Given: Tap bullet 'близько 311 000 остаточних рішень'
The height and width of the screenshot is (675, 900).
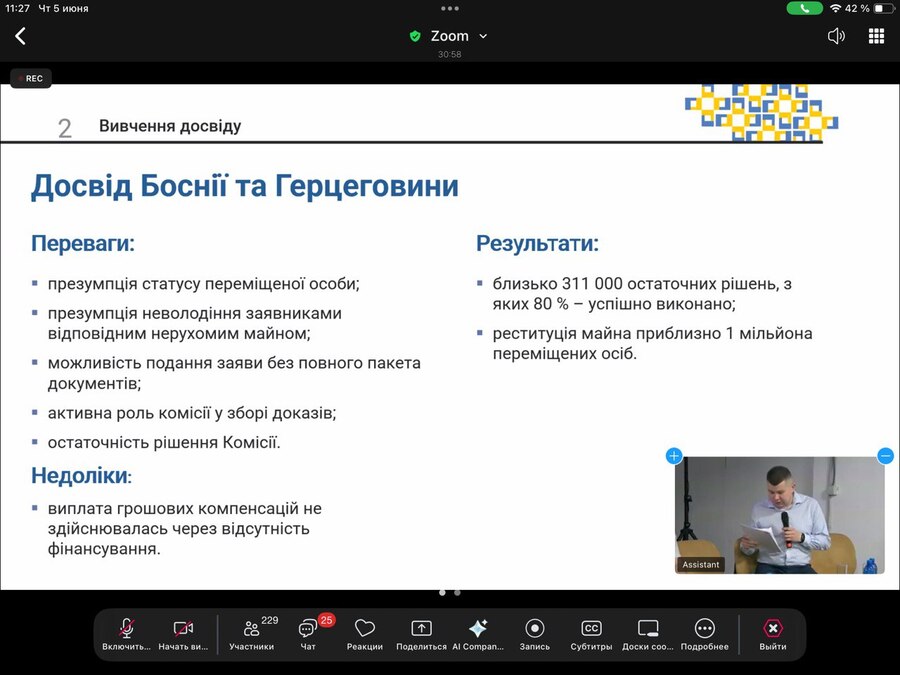Looking at the screenshot, I should [642, 293].
